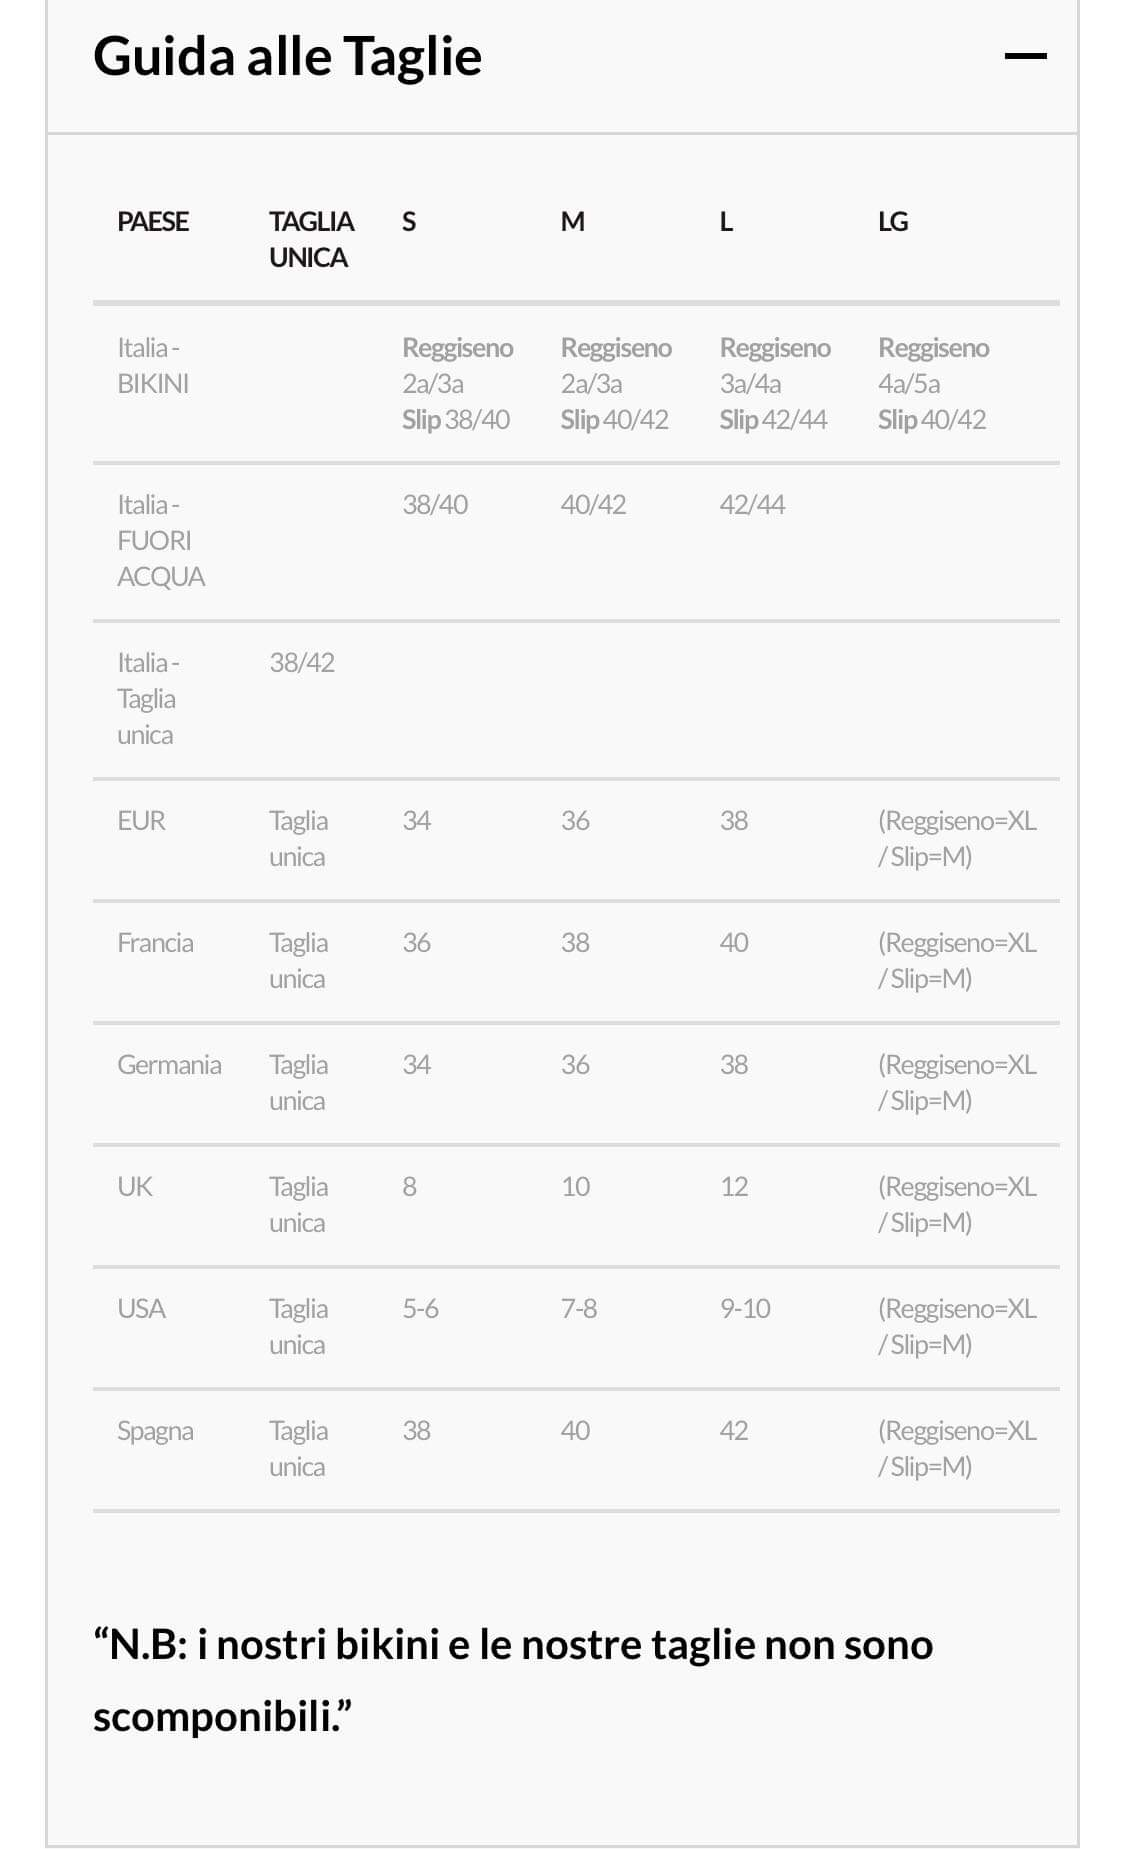Click USA size 9-10 cell

(745, 1309)
